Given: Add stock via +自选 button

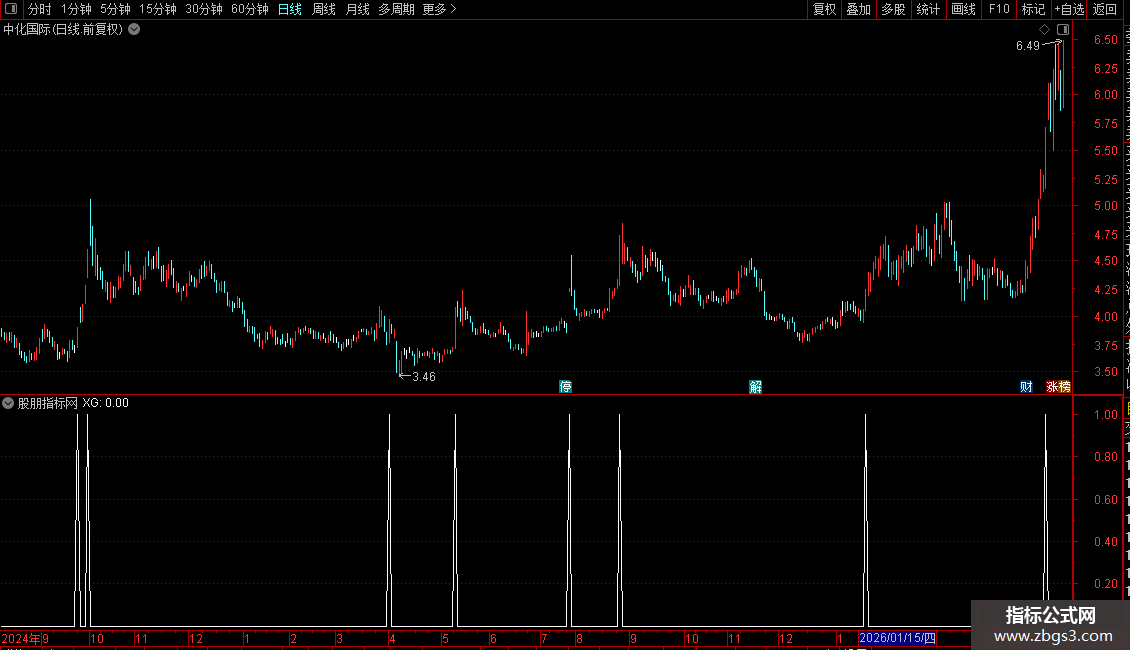Looking at the screenshot, I should coord(1069,9).
